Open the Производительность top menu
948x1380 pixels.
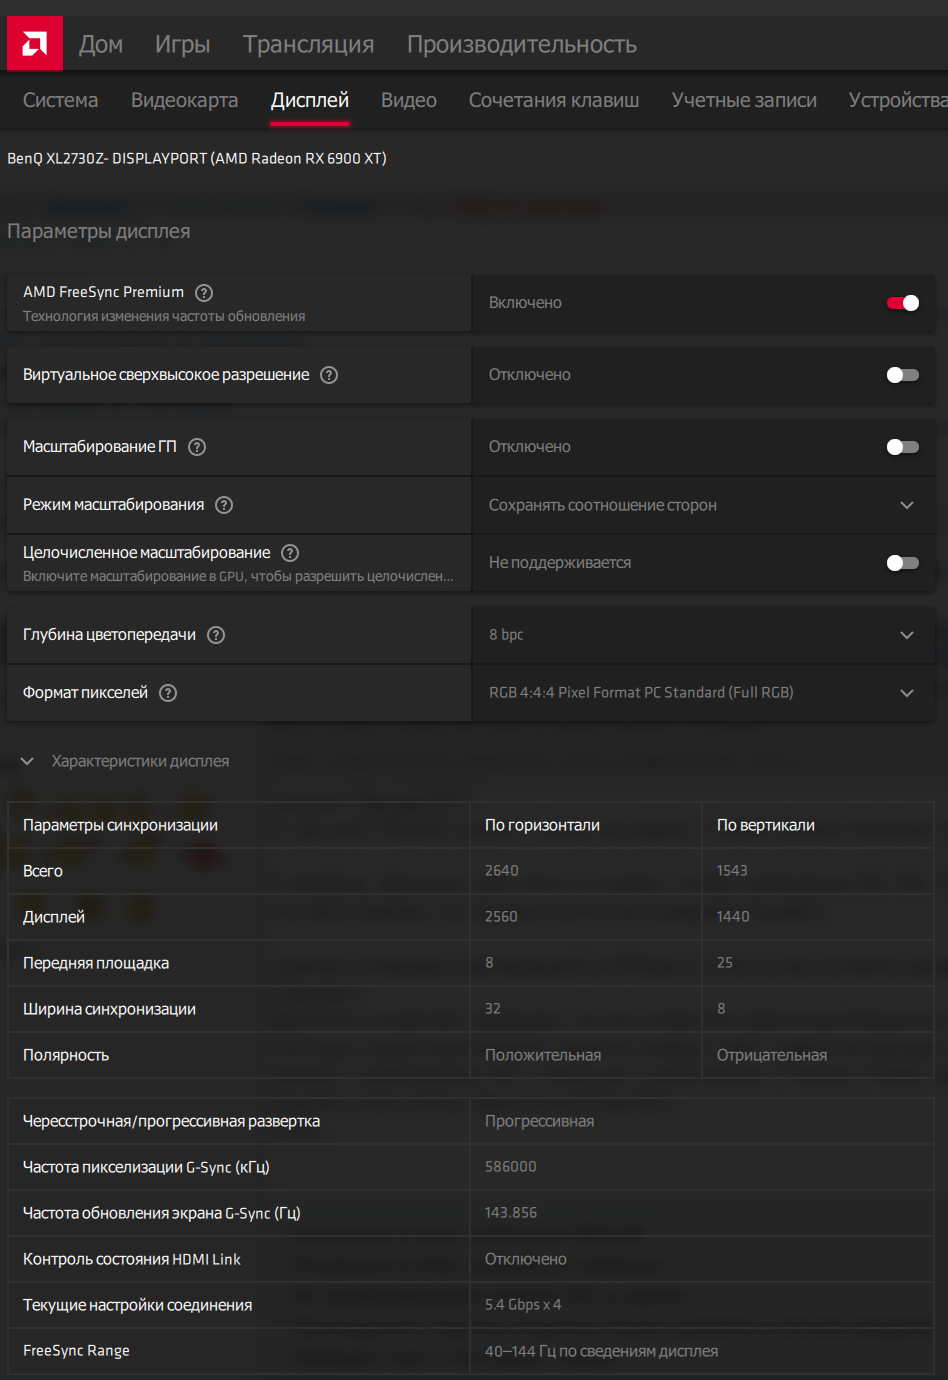coord(521,44)
